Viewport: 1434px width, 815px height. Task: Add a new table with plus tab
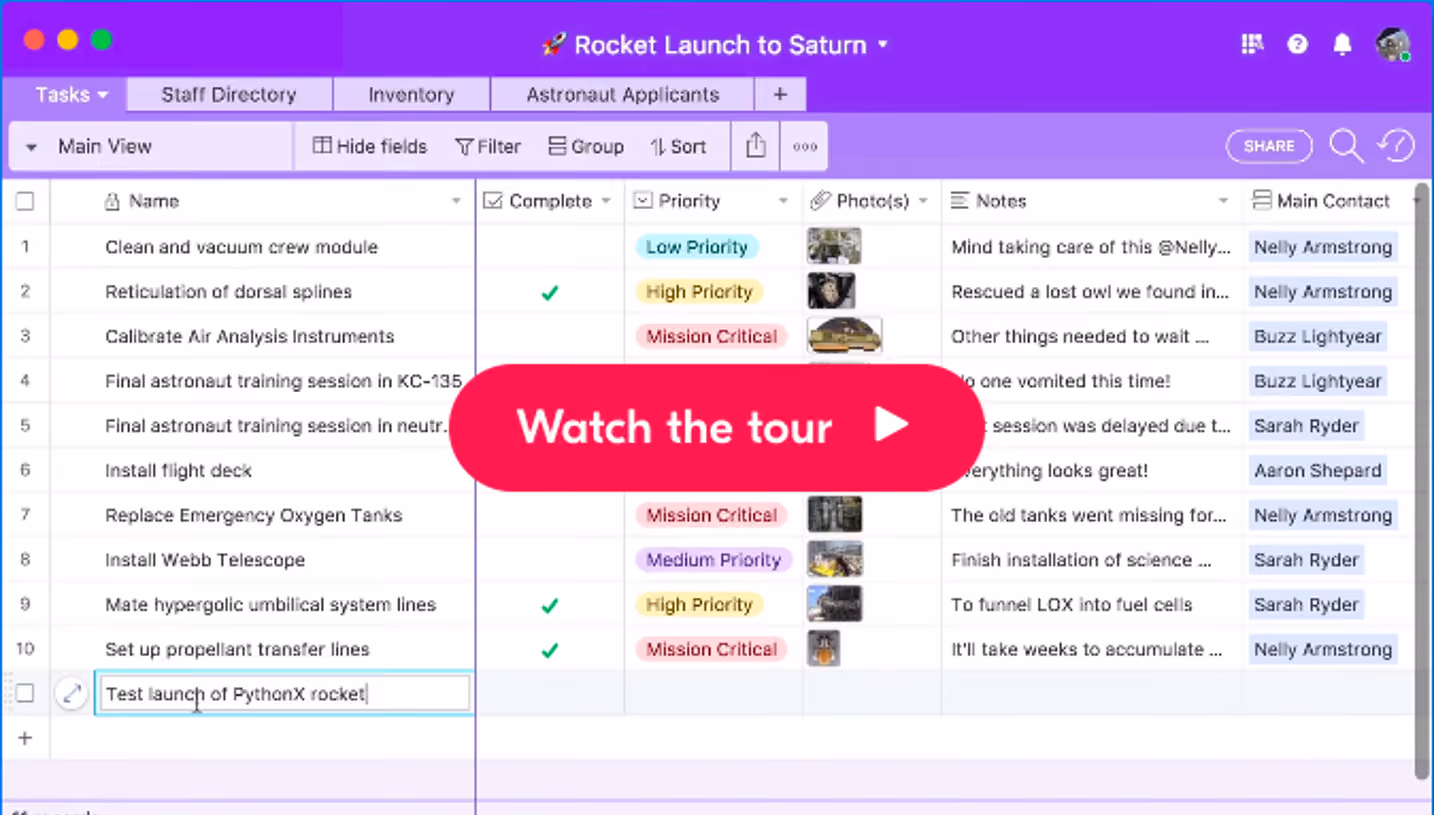(x=780, y=95)
